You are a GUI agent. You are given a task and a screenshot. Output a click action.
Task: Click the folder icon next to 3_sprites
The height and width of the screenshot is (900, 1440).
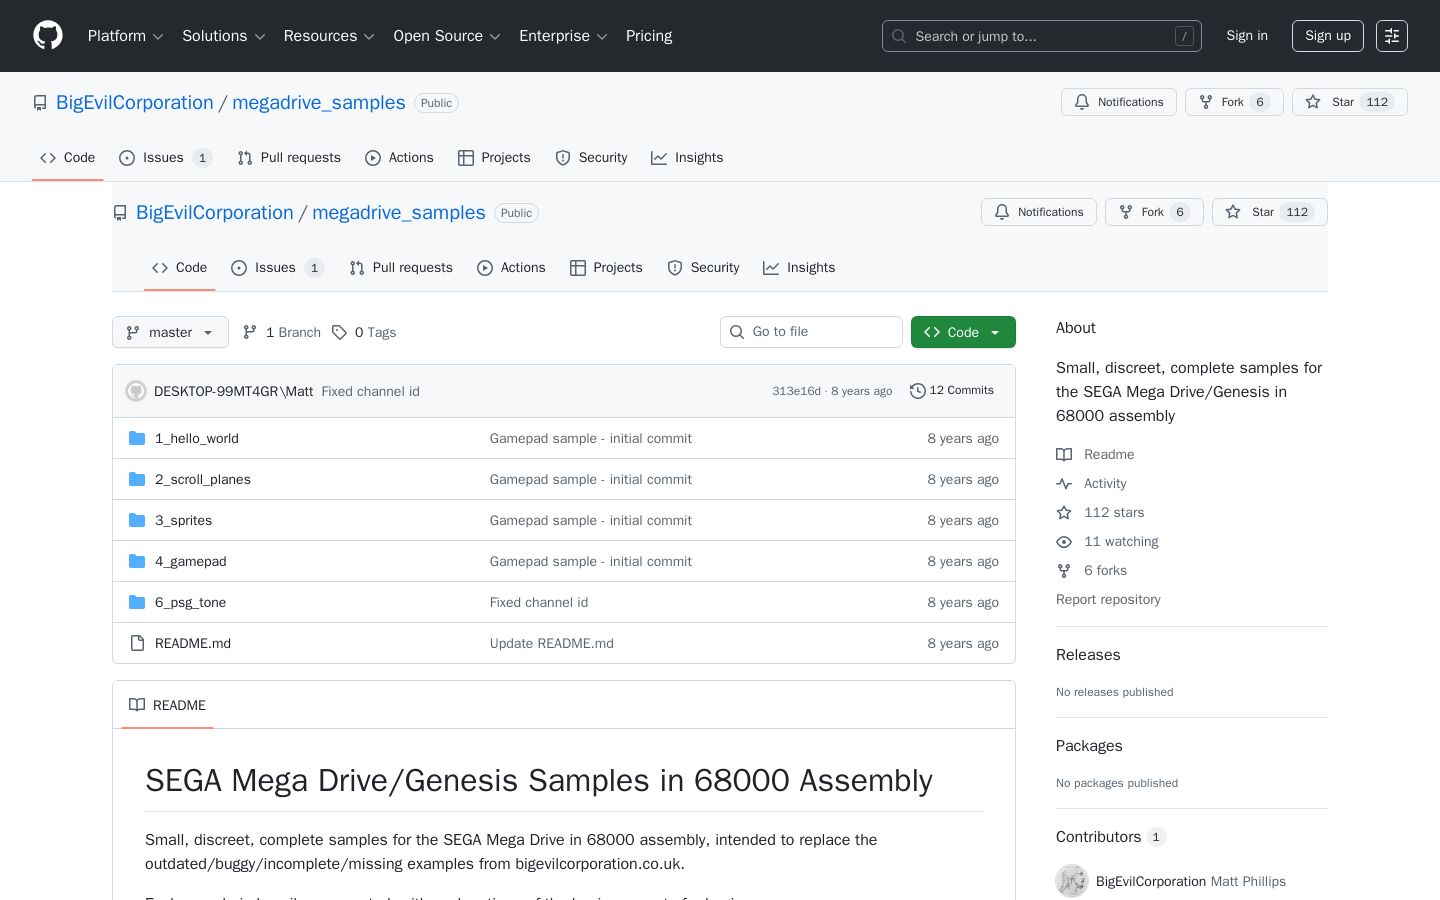tap(137, 520)
